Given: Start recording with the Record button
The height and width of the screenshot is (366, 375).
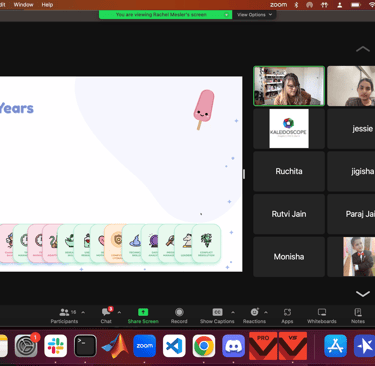Looking at the screenshot, I should click(179, 316).
